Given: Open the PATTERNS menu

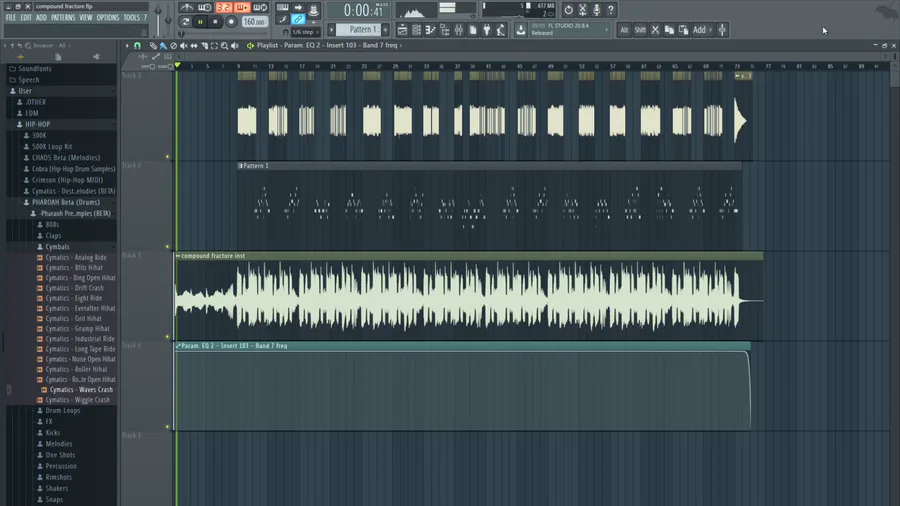Looking at the screenshot, I should pos(63,18).
